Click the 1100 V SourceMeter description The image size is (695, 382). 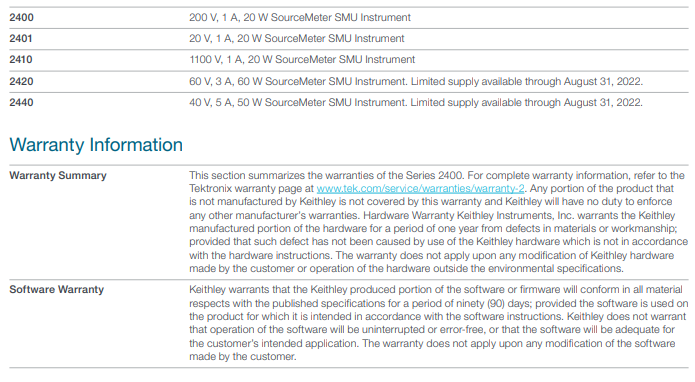coord(302,59)
